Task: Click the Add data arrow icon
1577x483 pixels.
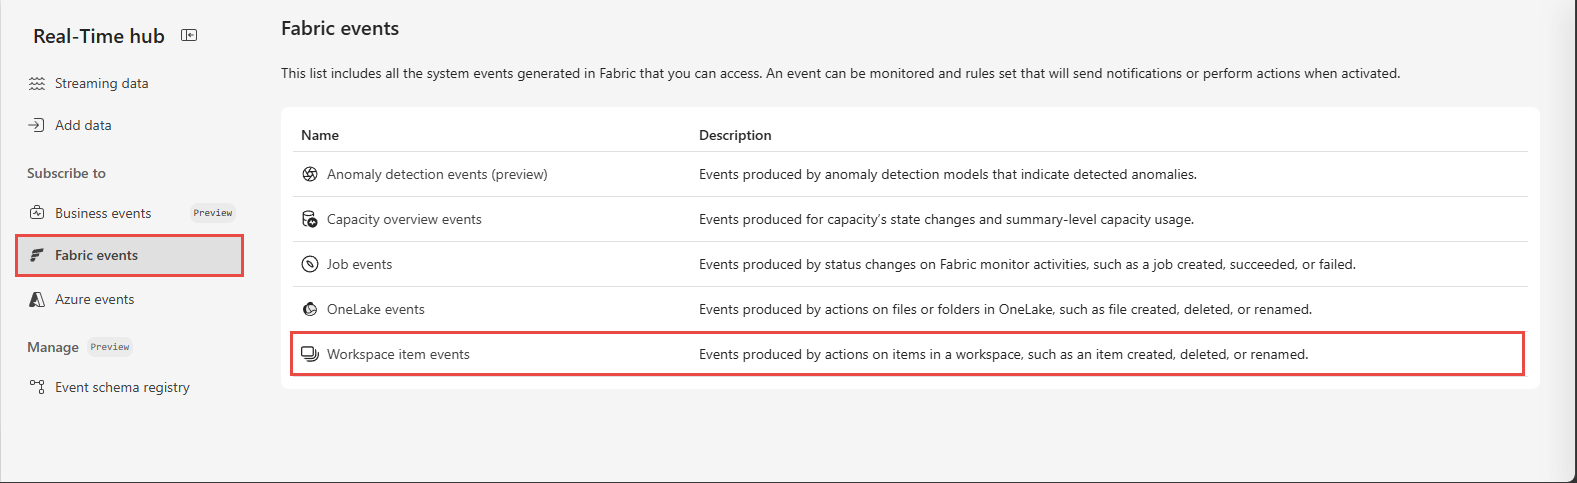Action: [37, 125]
